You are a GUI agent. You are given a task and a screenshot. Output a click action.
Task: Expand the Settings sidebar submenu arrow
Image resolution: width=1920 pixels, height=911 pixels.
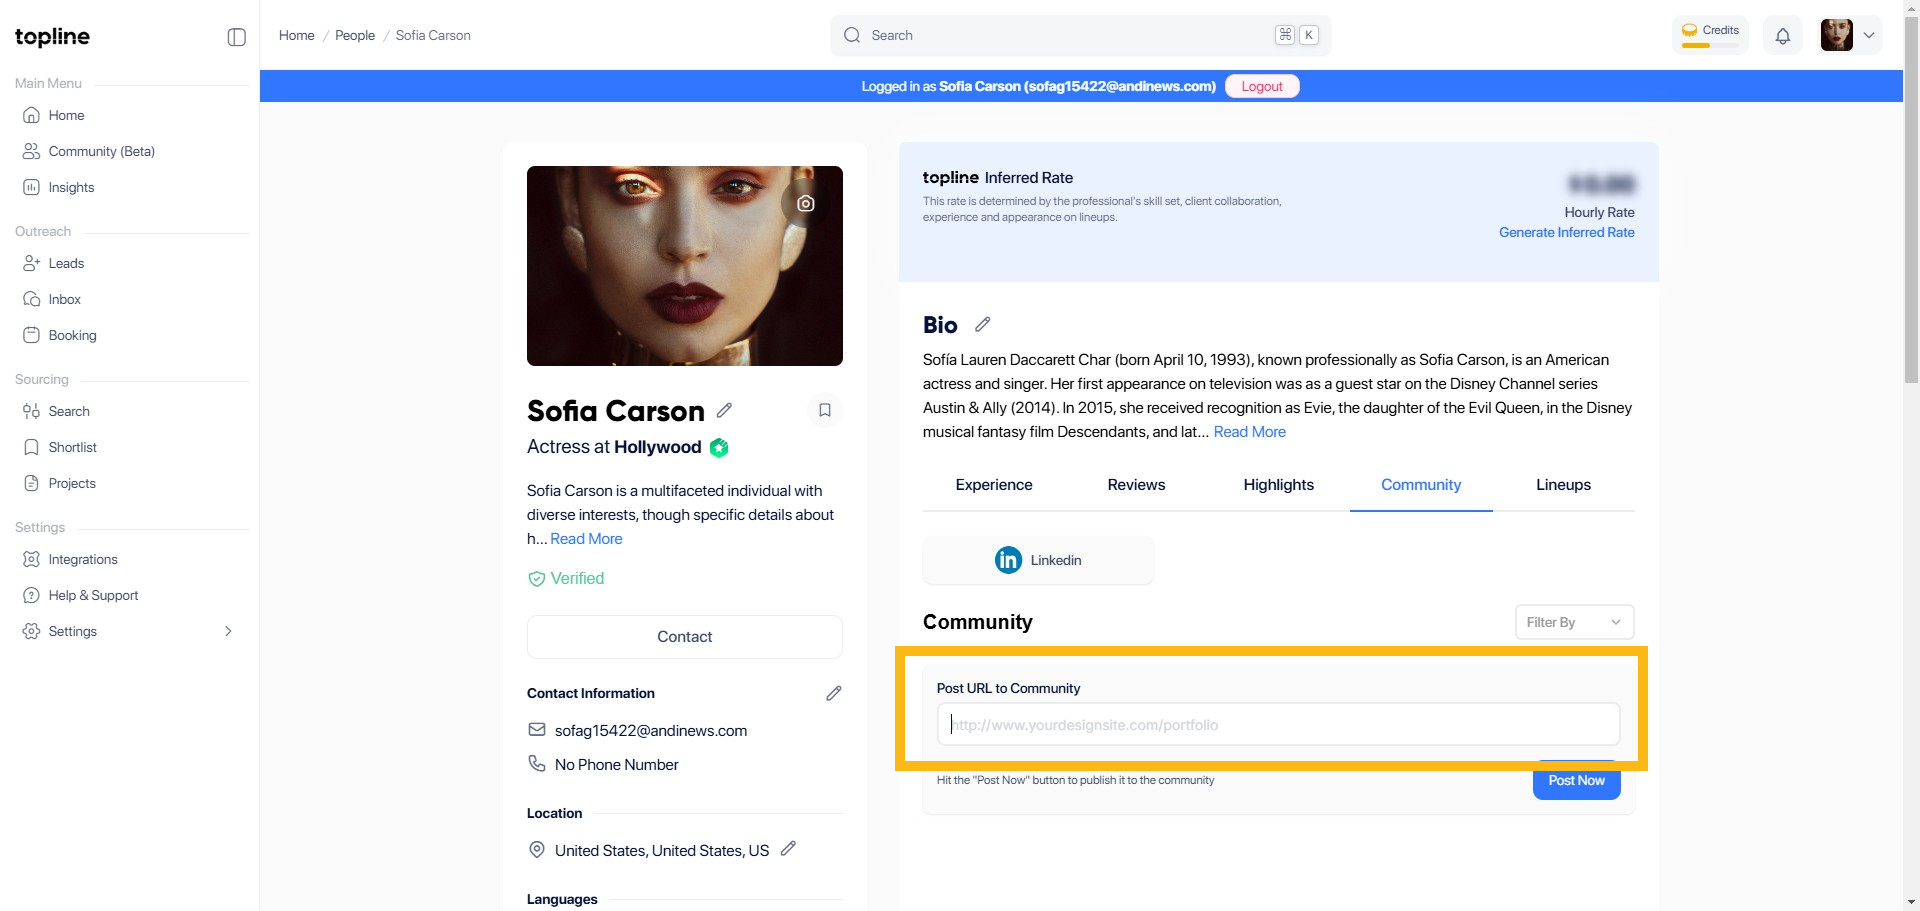(x=228, y=631)
